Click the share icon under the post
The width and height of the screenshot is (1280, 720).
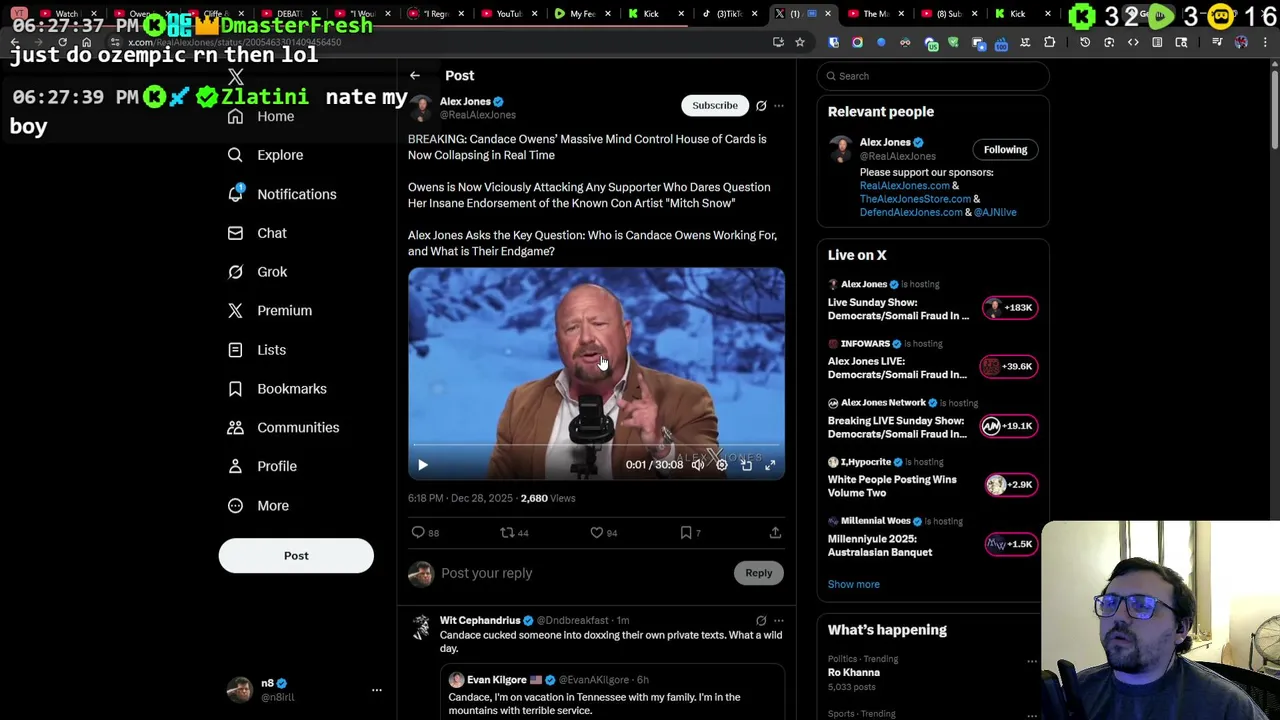click(x=775, y=533)
